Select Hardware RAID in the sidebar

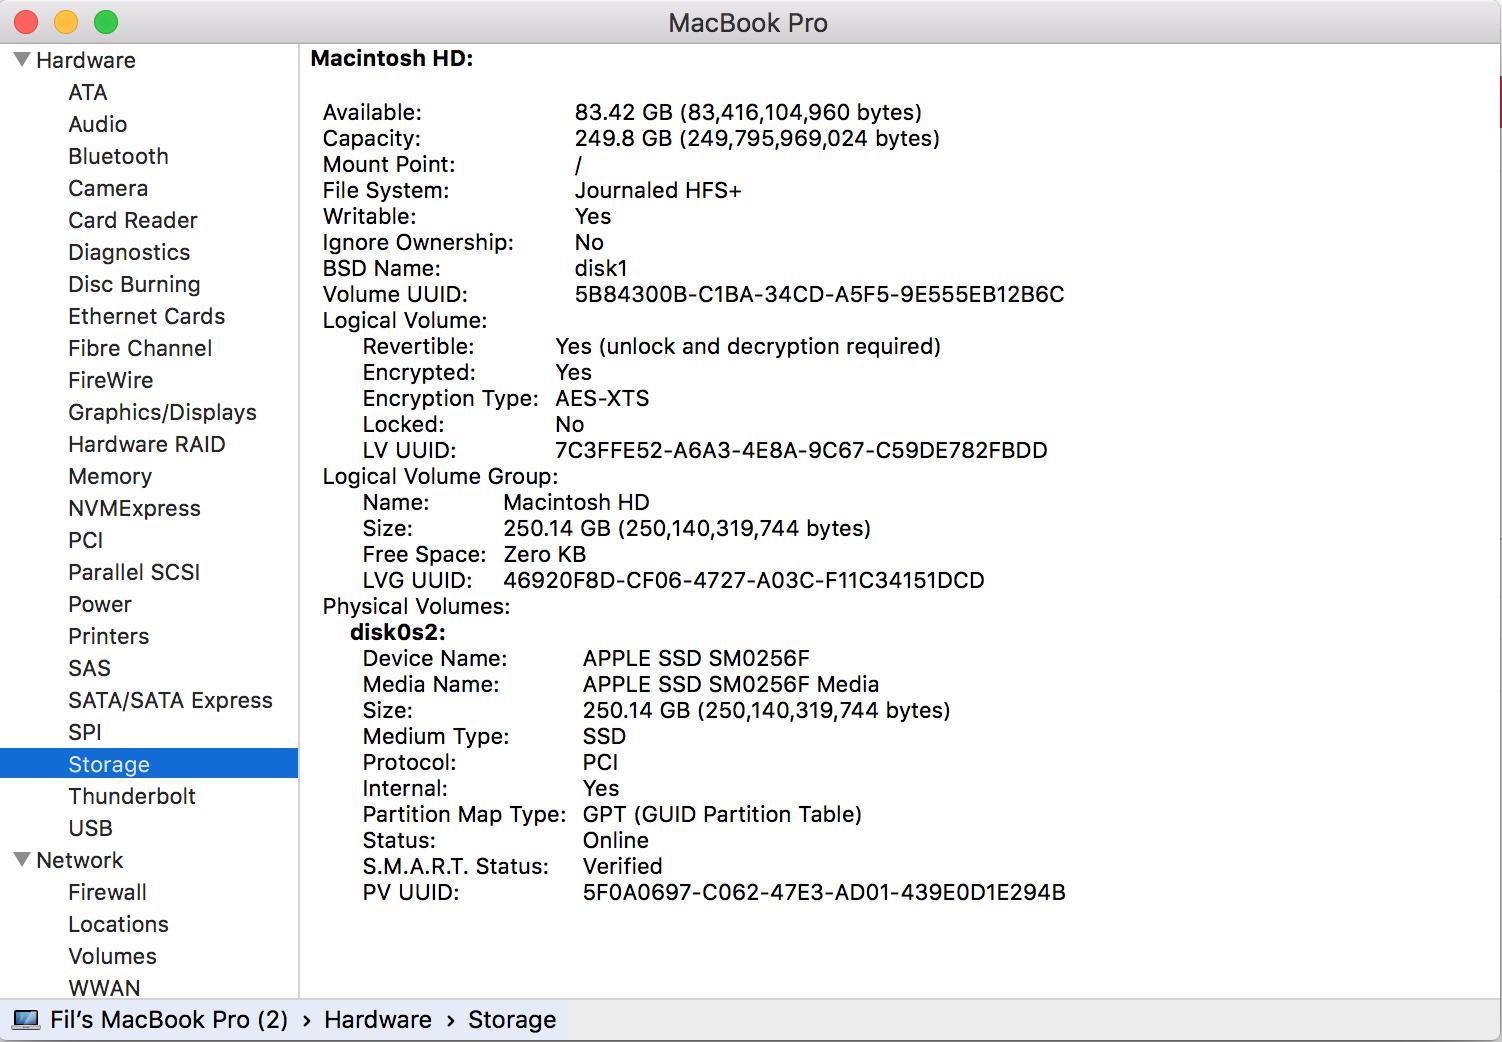pyautogui.click(x=147, y=444)
